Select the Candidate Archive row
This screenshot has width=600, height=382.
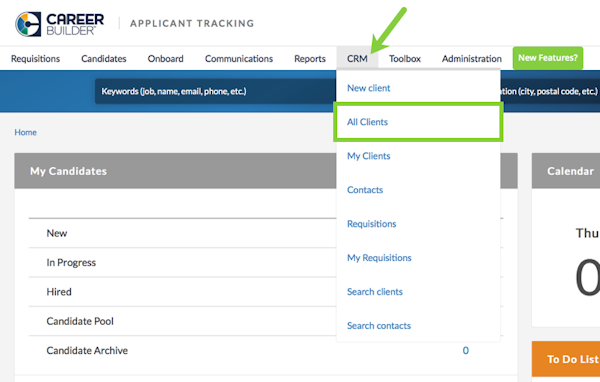pos(266,350)
